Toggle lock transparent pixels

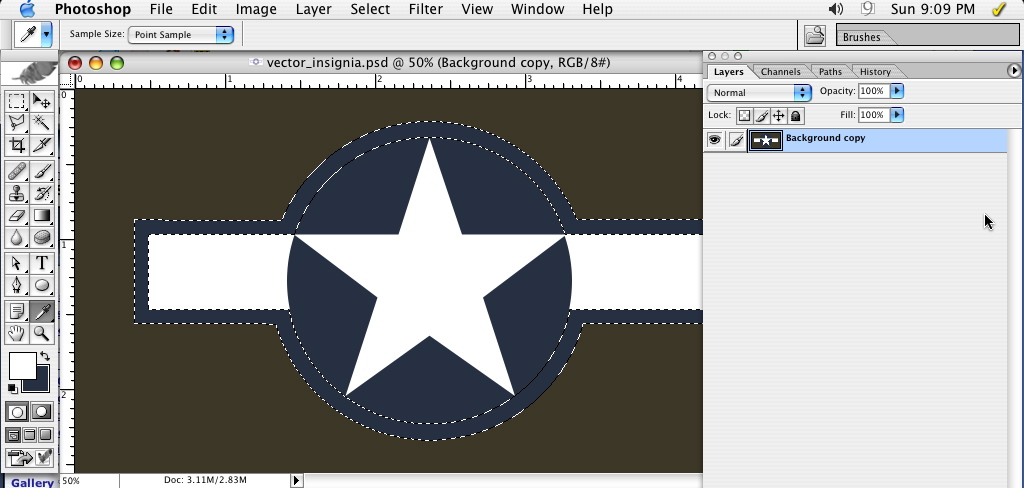(744, 116)
